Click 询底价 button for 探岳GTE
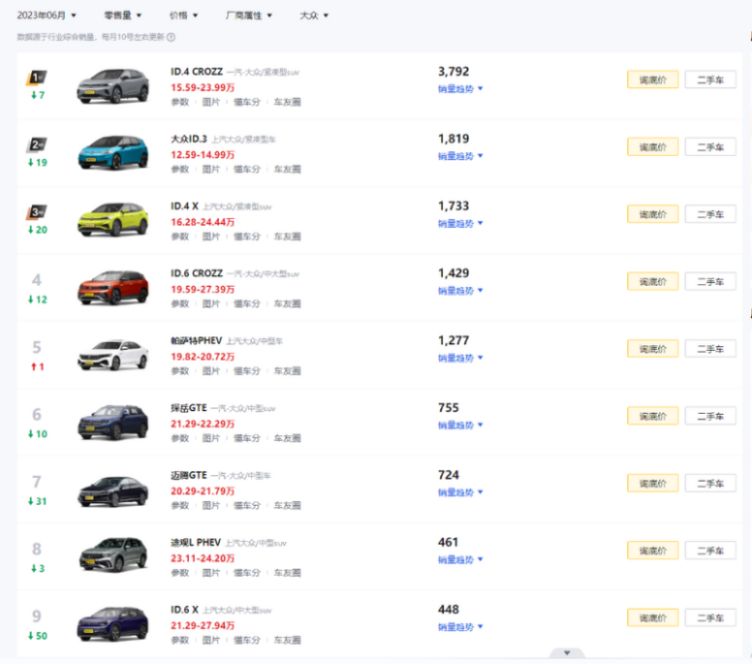 point(652,416)
